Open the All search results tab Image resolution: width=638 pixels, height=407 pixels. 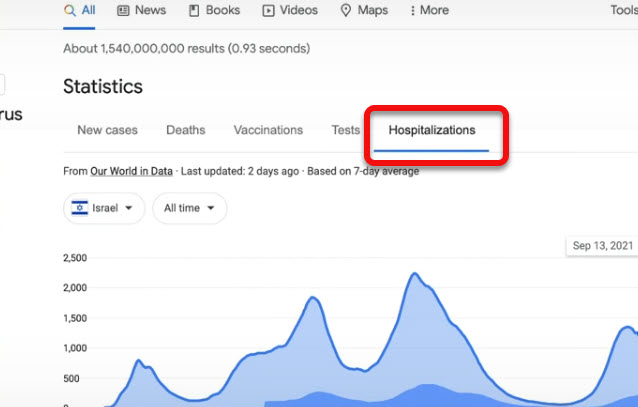pyautogui.click(x=79, y=10)
